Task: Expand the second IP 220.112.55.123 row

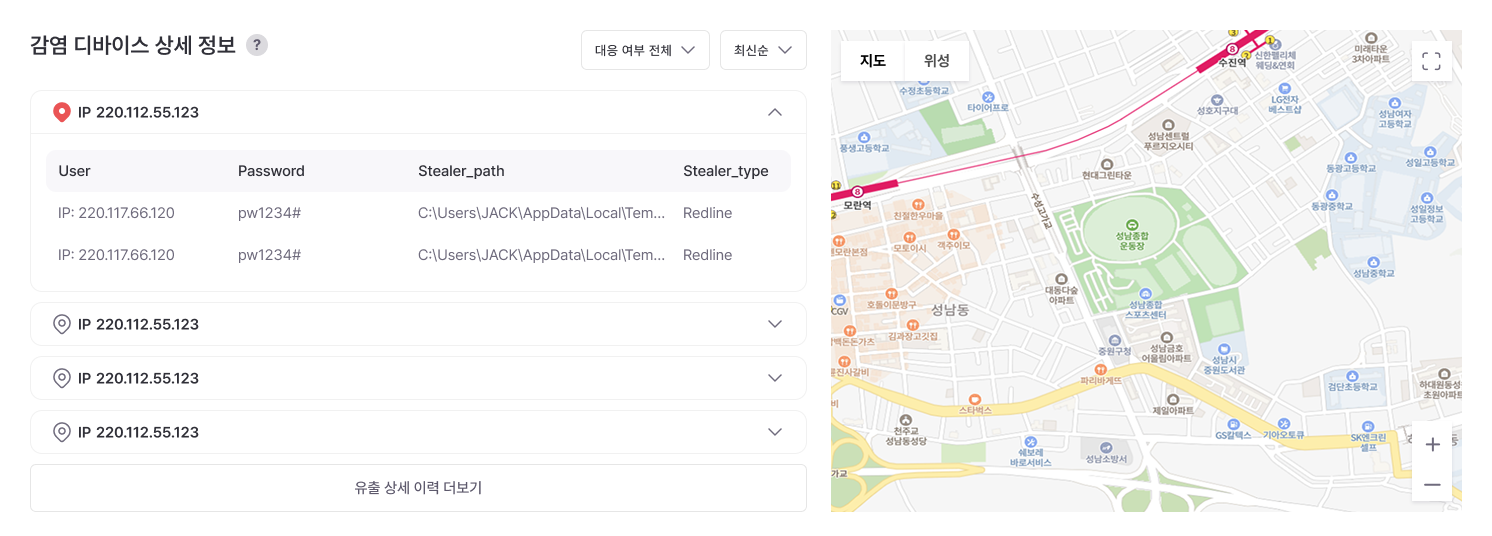Action: point(774,324)
